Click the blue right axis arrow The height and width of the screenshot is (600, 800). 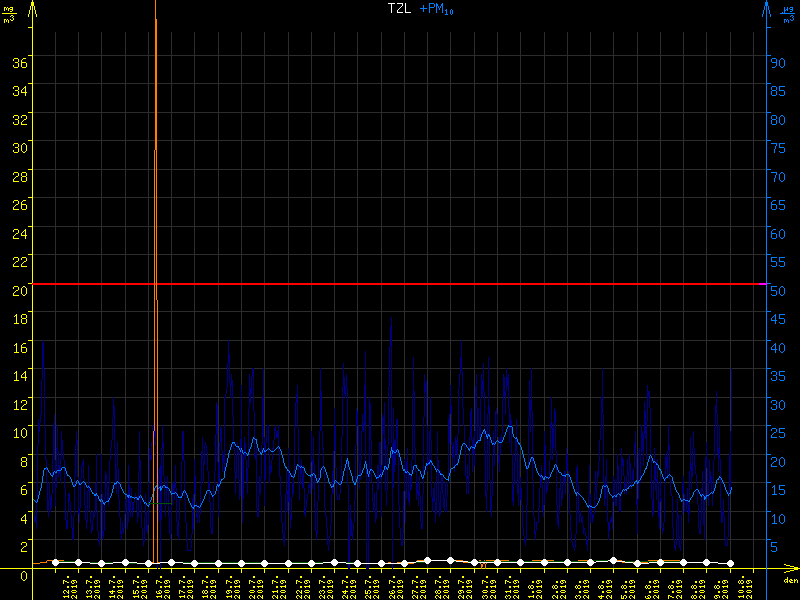(766, 8)
